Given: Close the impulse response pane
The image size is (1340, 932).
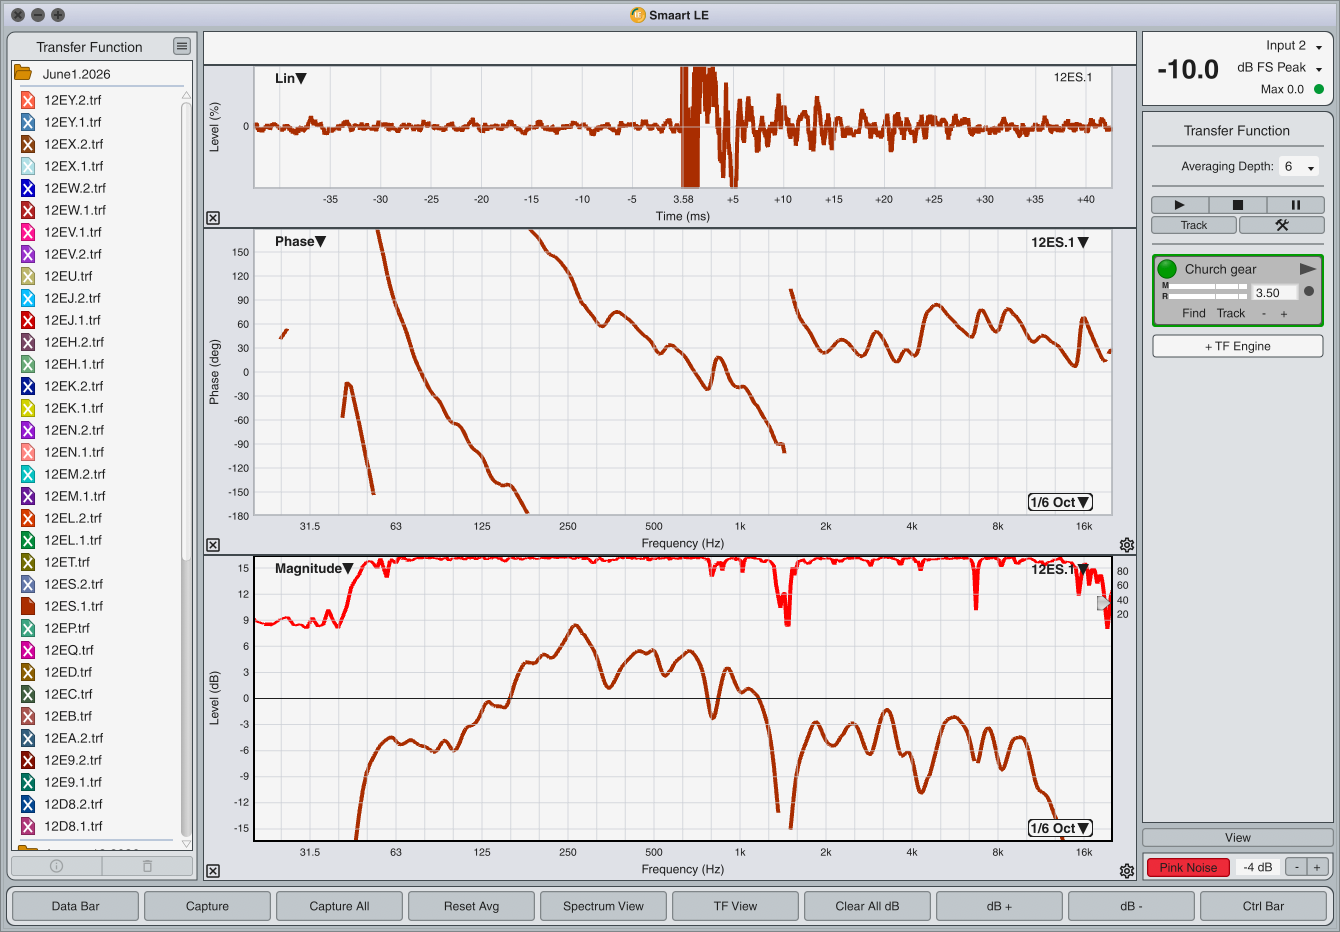Looking at the screenshot, I should click(213, 218).
